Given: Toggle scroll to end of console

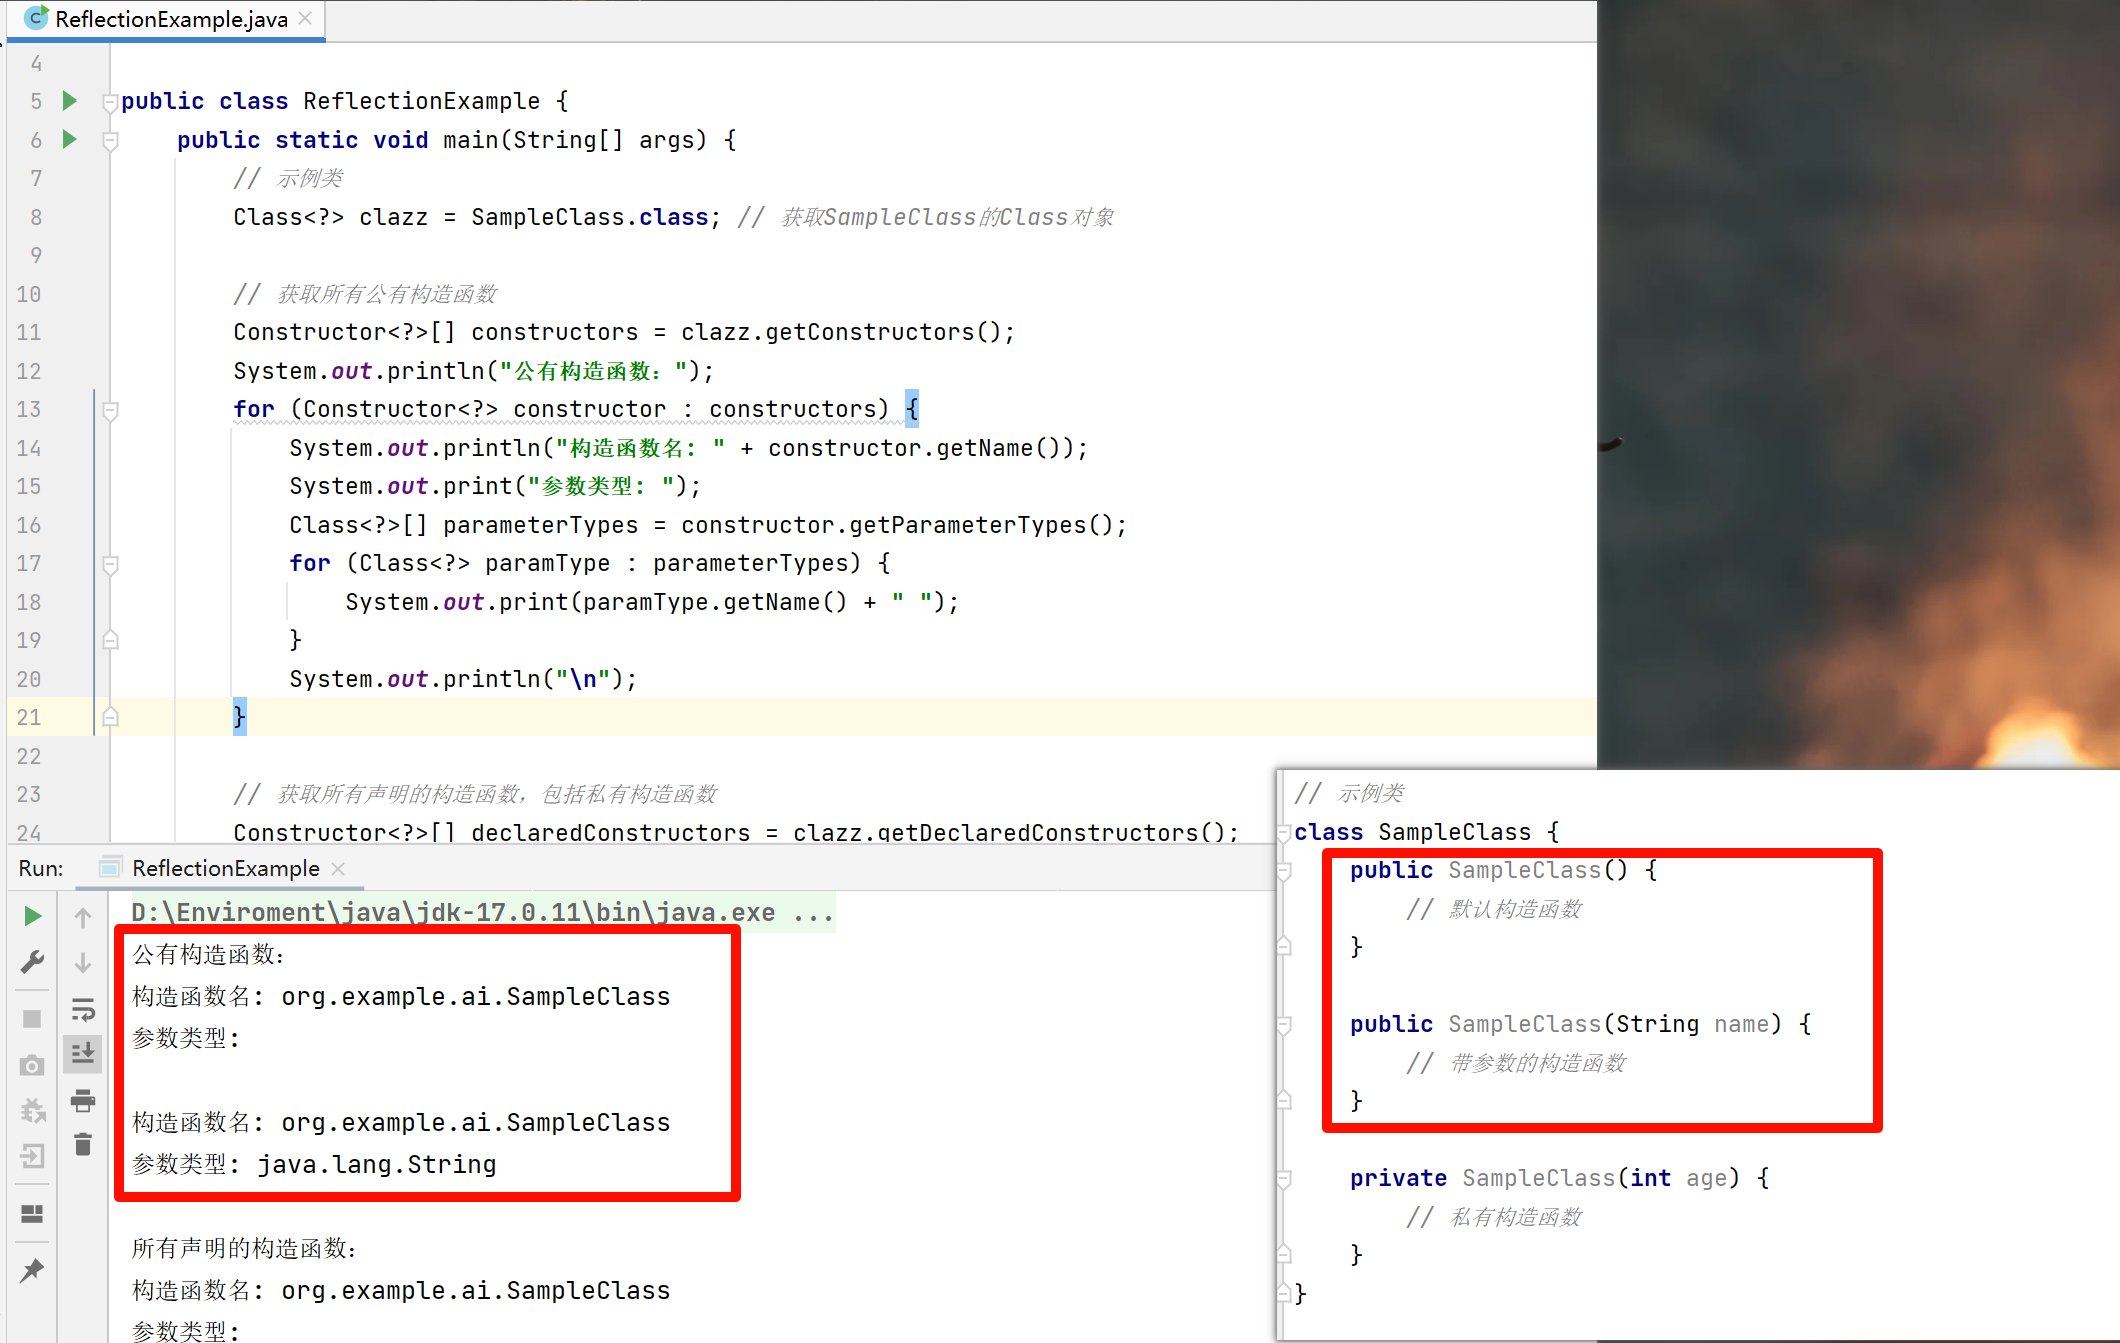Looking at the screenshot, I should [83, 1053].
